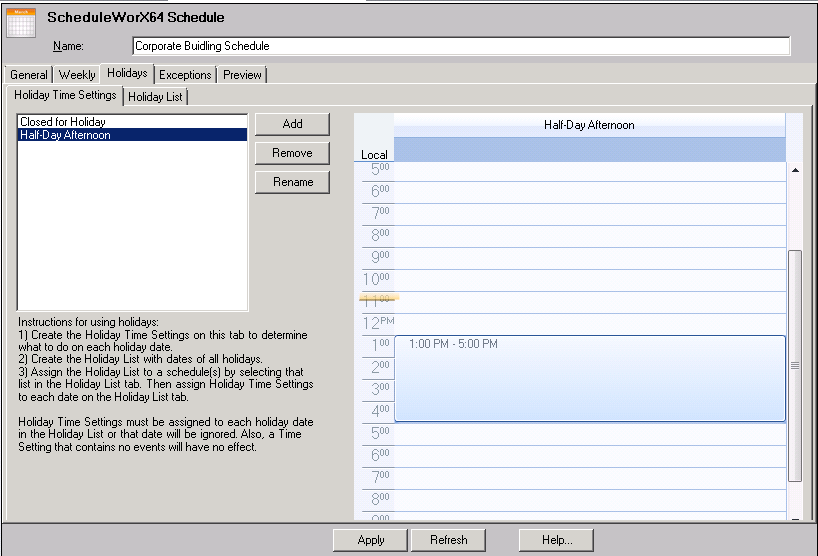This screenshot has width=818, height=556.
Task: Go to the Exceptions tab
Action: click(185, 75)
